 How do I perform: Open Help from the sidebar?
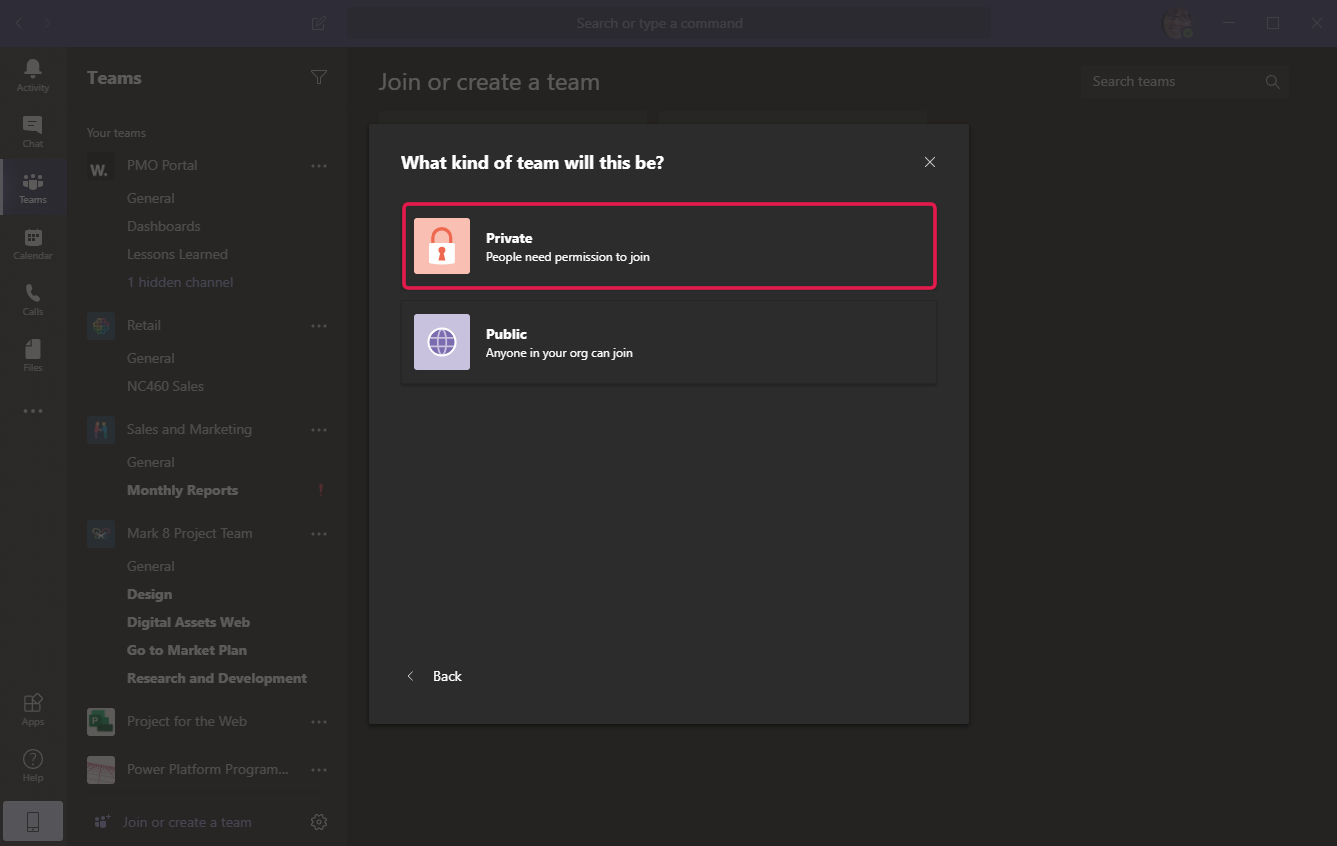click(33, 765)
